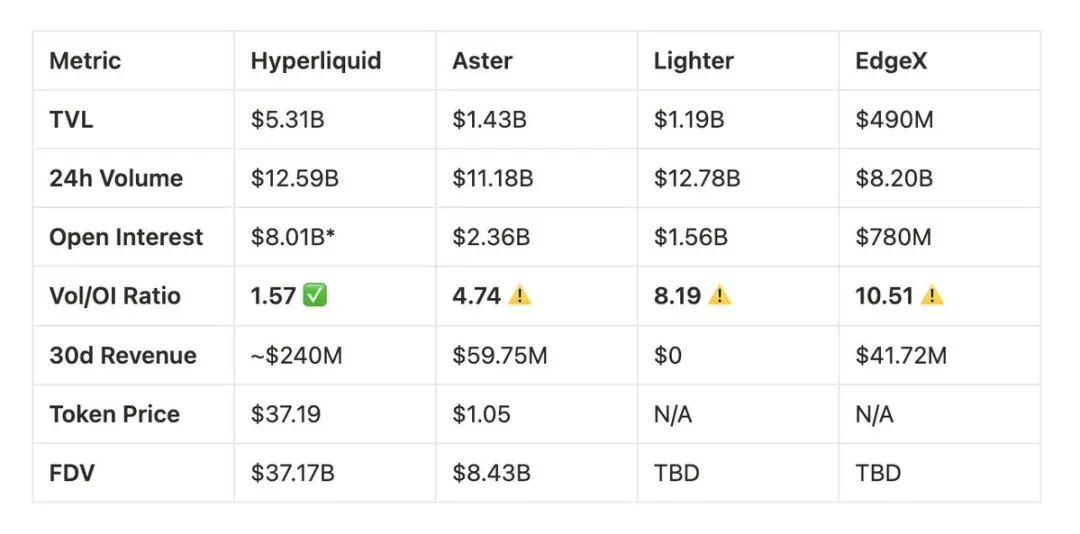Click the 30d Revenue row label
This screenshot has width=1080, height=534.
tap(123, 355)
